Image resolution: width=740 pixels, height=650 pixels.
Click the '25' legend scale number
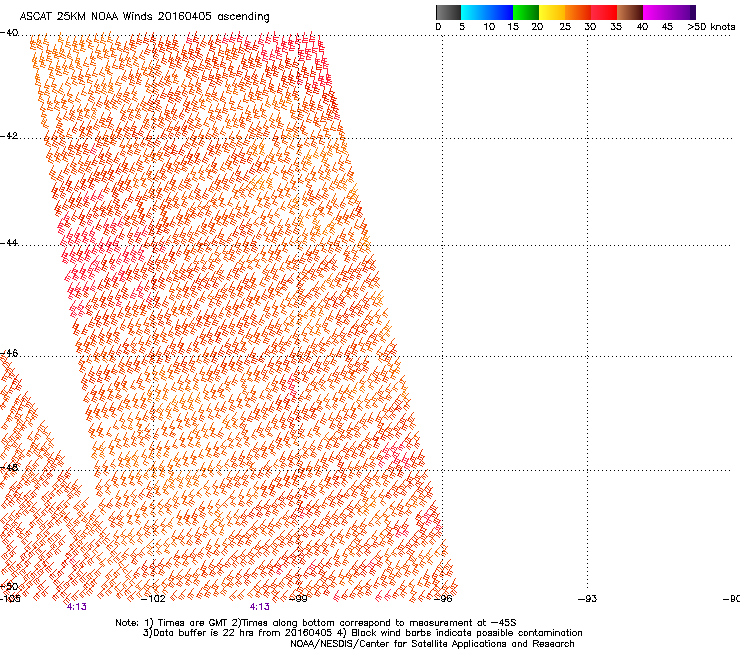pyautogui.click(x=565, y=27)
